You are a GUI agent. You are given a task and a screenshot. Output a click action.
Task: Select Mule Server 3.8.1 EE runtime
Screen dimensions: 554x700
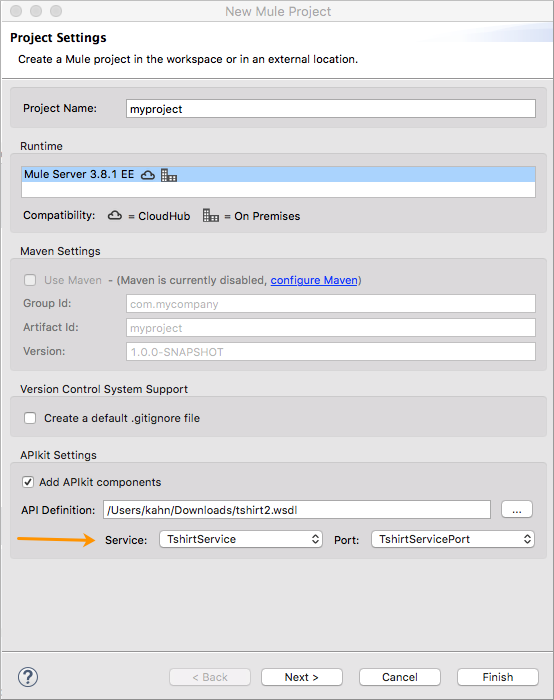click(x=278, y=175)
